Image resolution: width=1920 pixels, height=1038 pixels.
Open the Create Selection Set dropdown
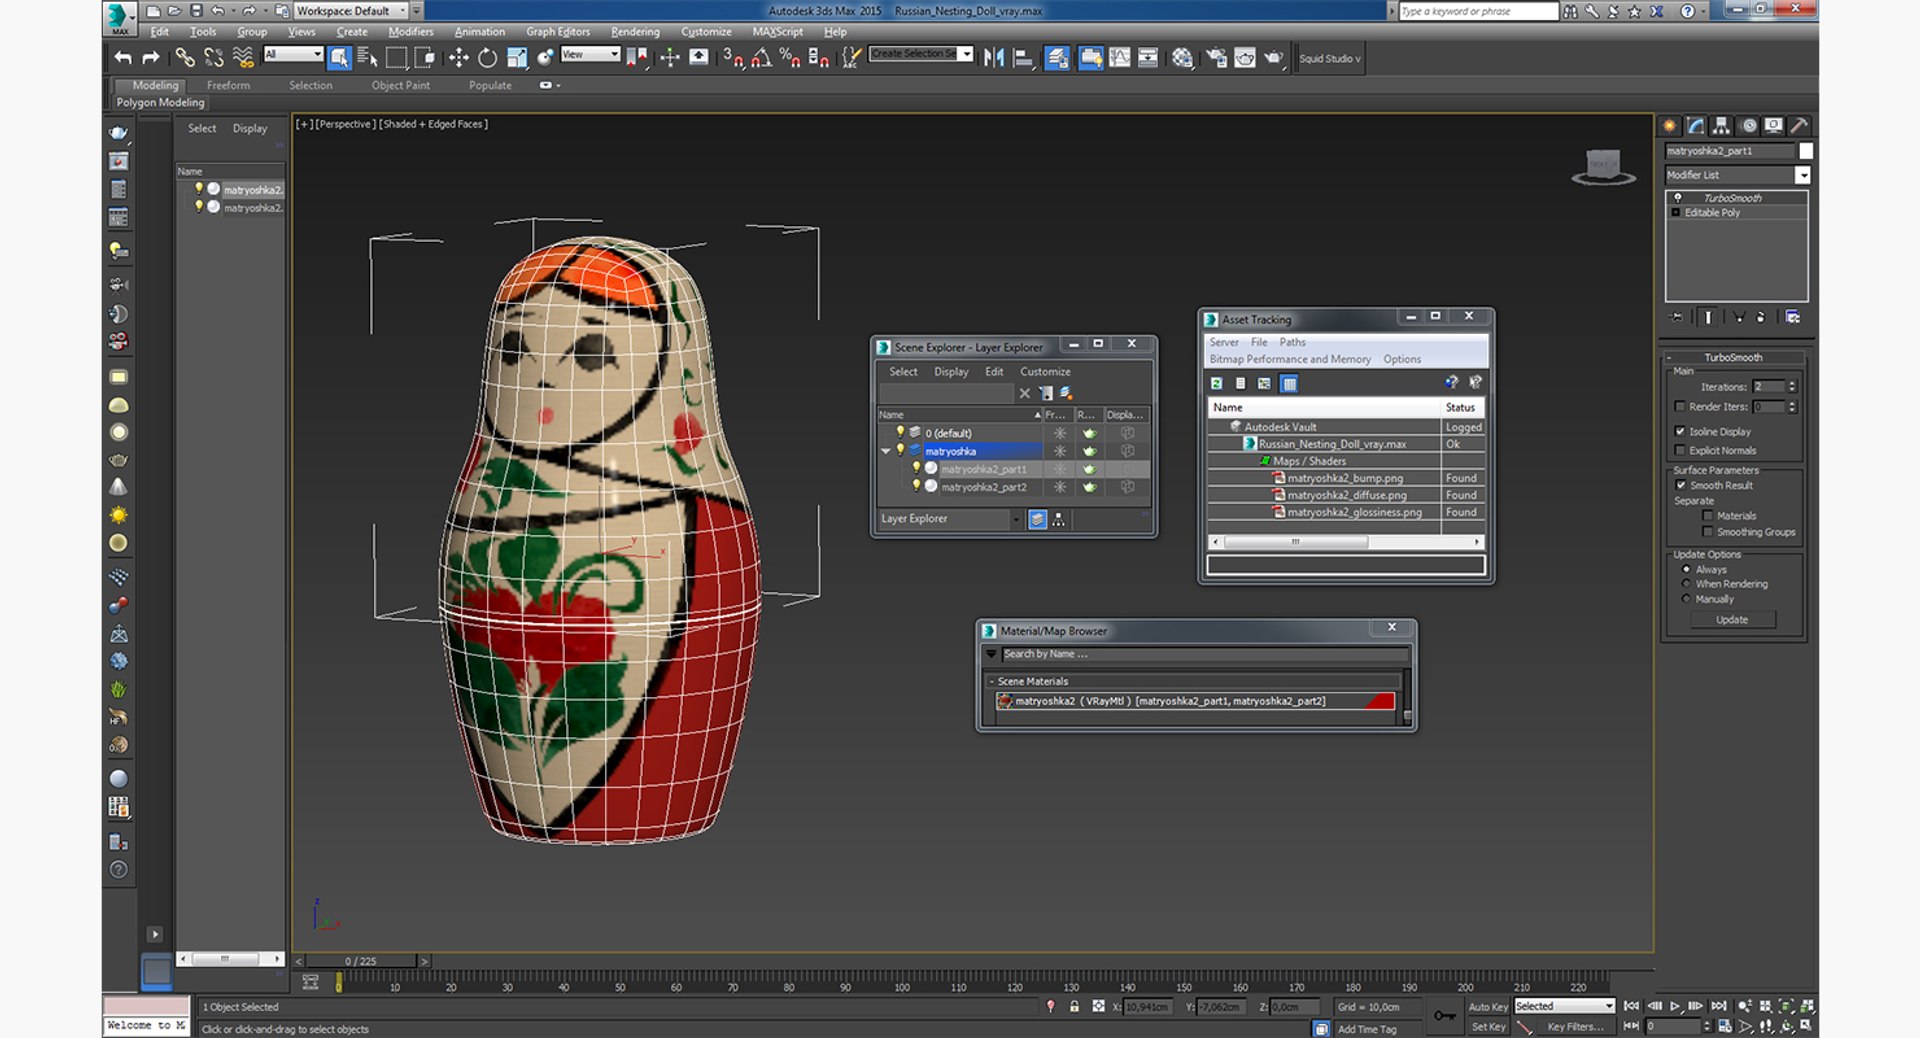921,54
